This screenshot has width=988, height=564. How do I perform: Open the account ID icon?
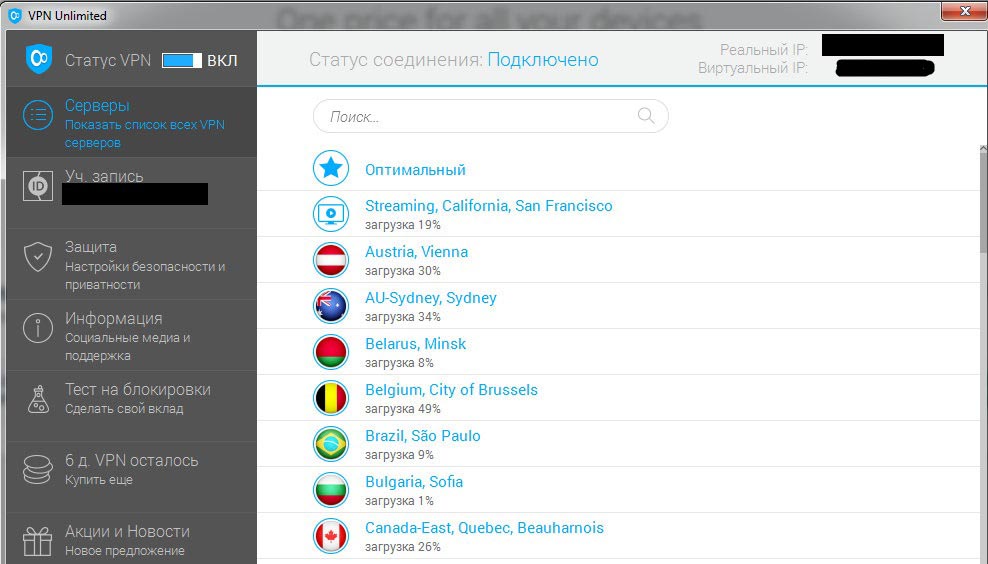38,186
